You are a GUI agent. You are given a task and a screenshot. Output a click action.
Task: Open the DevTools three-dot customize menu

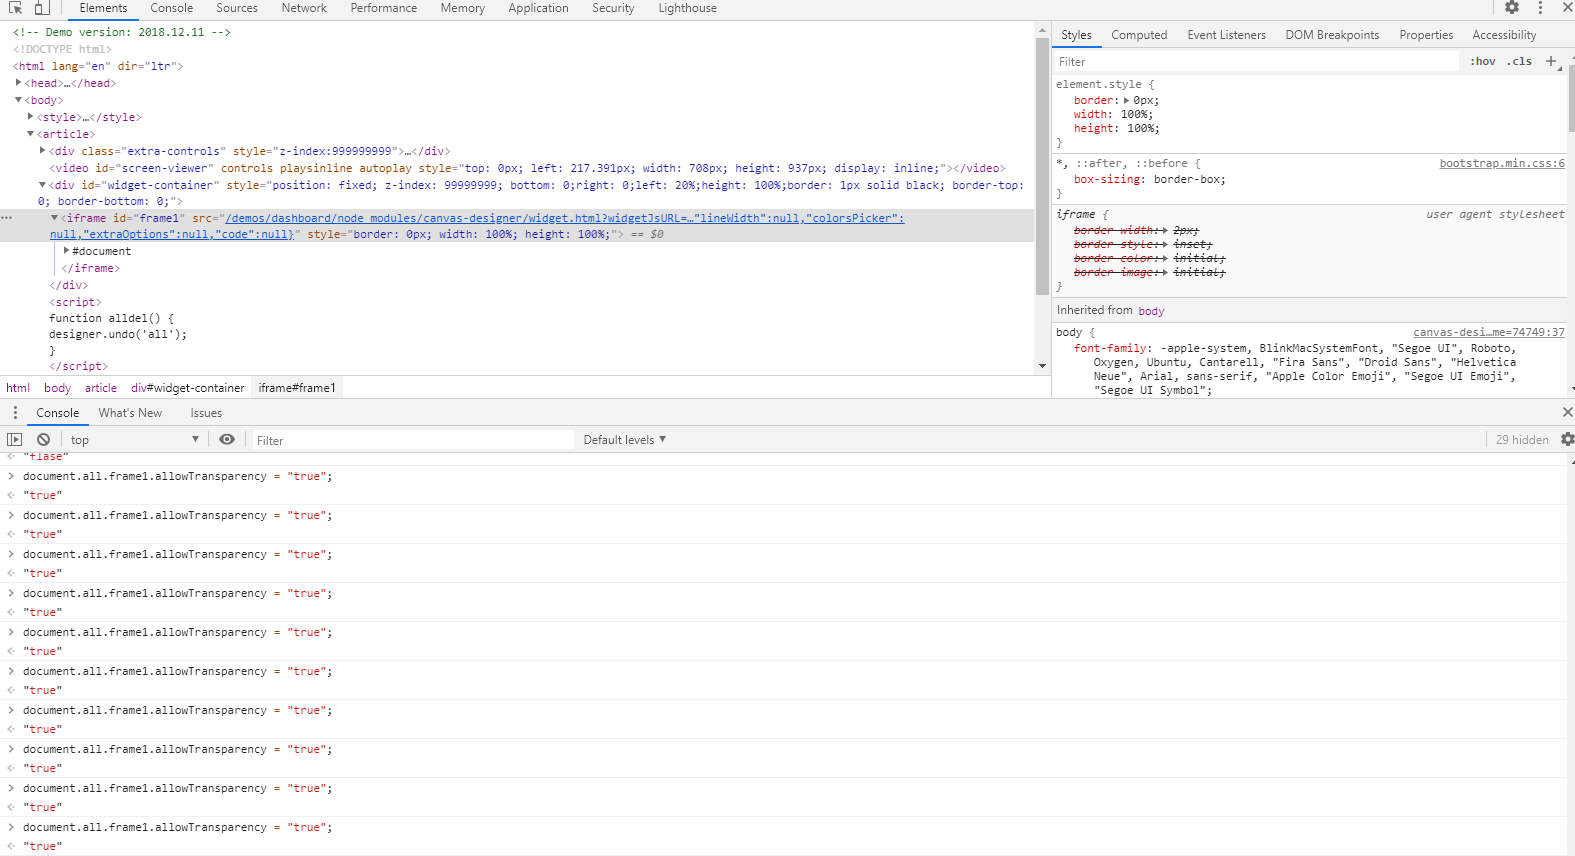(1540, 8)
